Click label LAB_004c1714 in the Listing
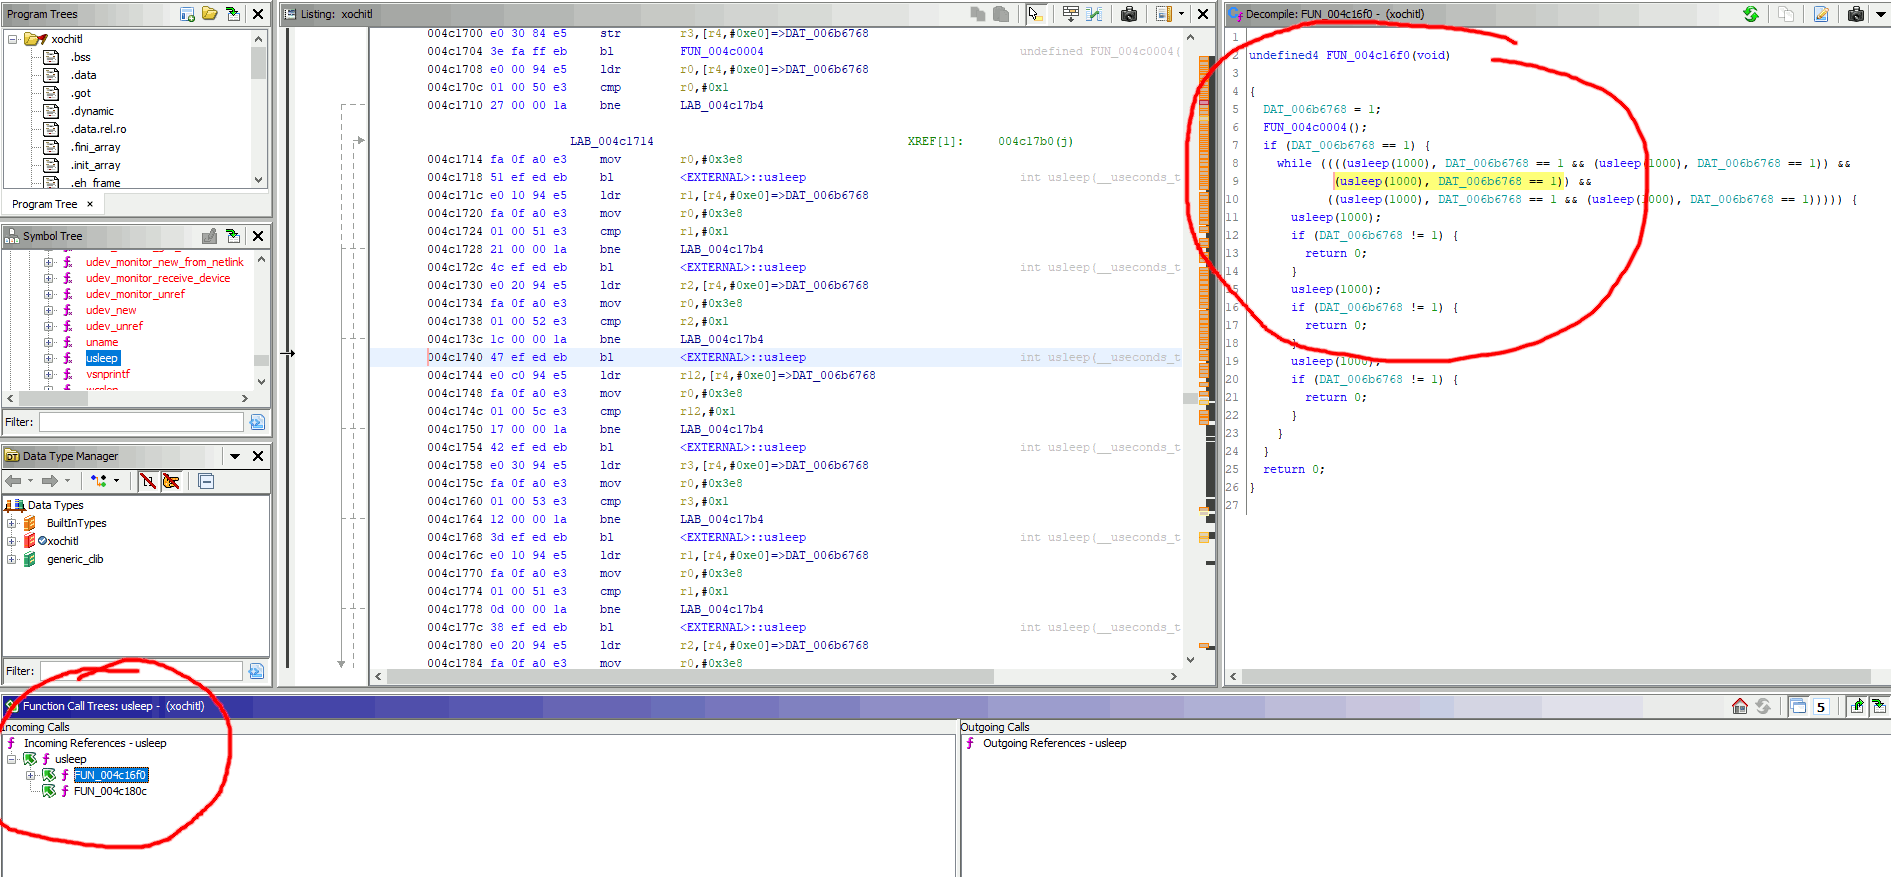1891x877 pixels. [x=611, y=141]
